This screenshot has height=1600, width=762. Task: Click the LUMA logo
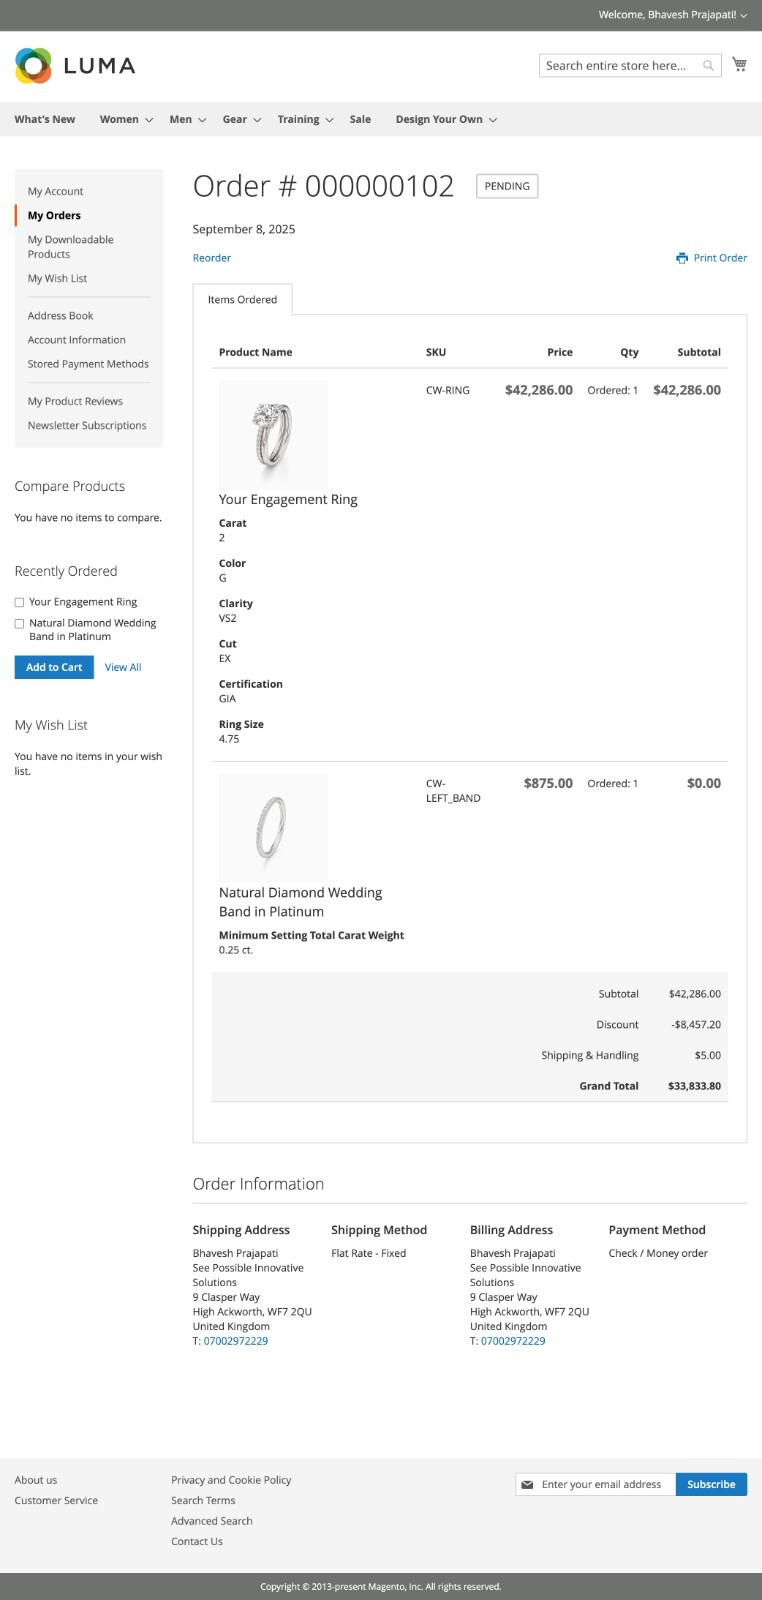click(75, 65)
